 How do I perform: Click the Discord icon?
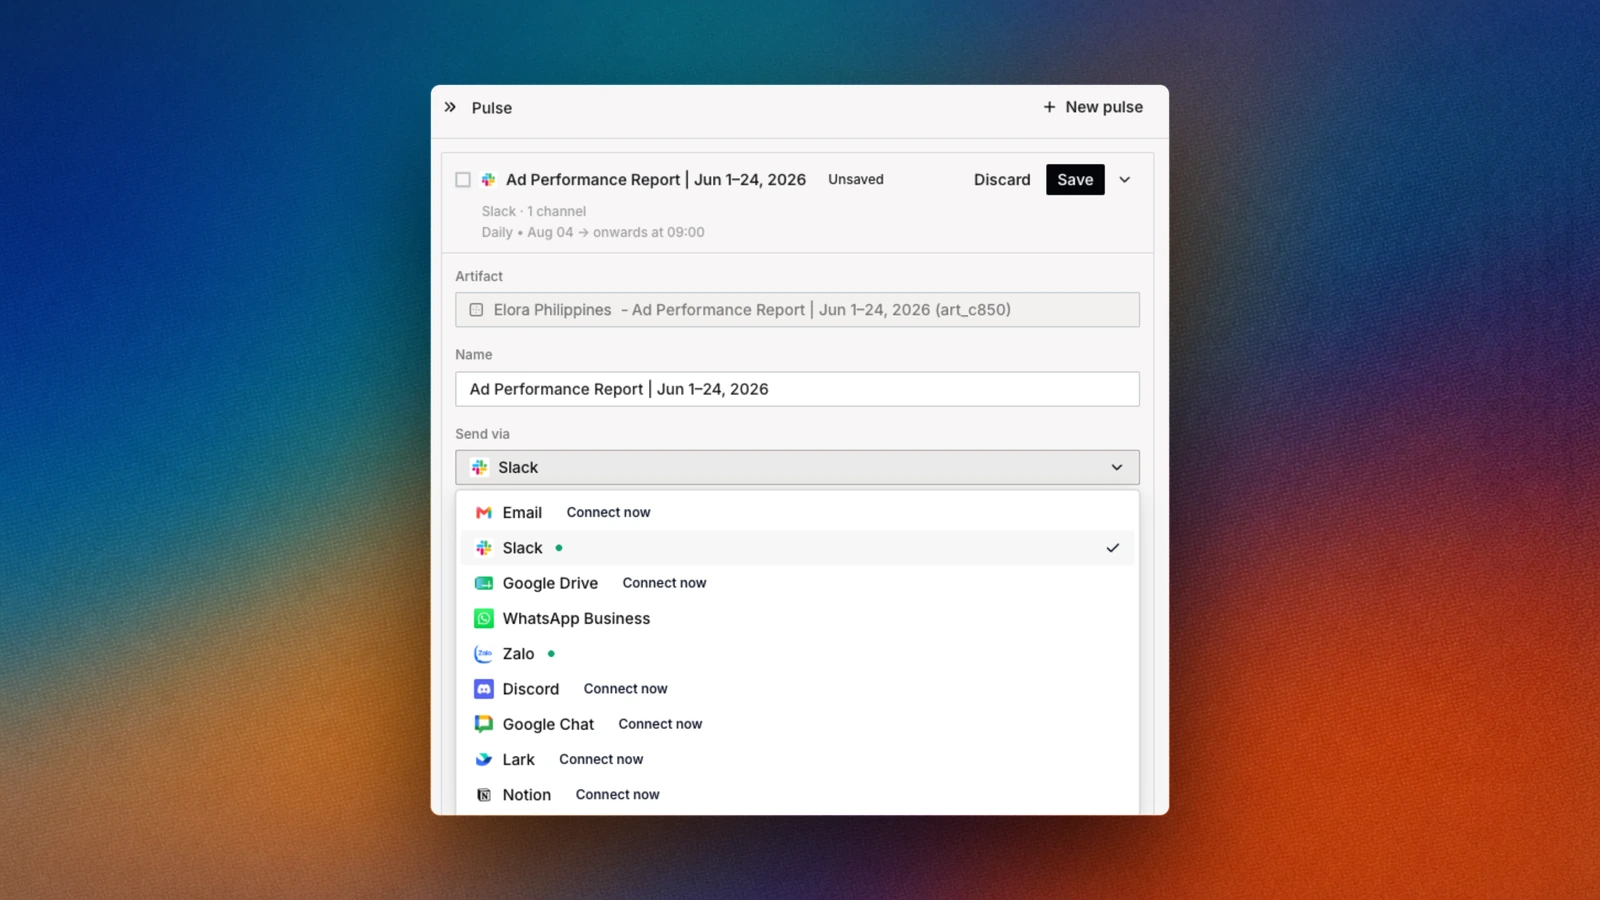coord(484,689)
